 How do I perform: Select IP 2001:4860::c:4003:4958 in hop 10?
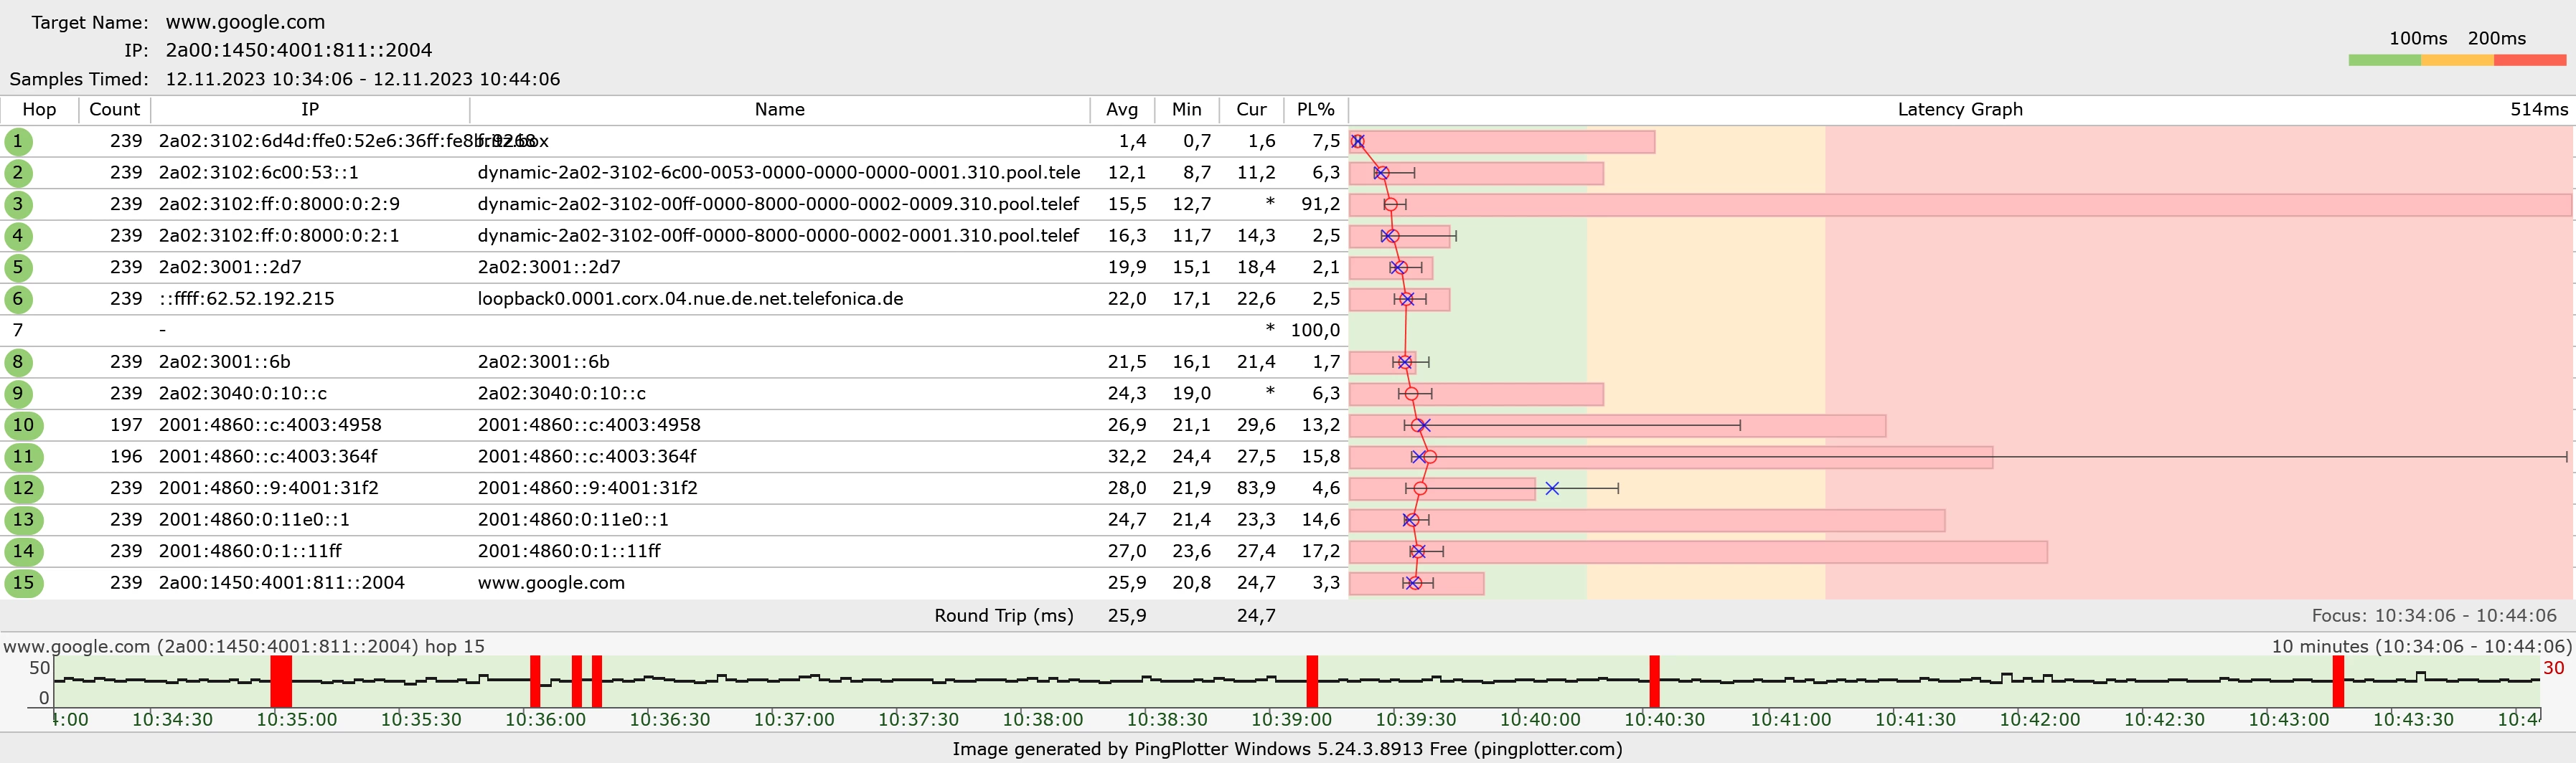tap(270, 425)
